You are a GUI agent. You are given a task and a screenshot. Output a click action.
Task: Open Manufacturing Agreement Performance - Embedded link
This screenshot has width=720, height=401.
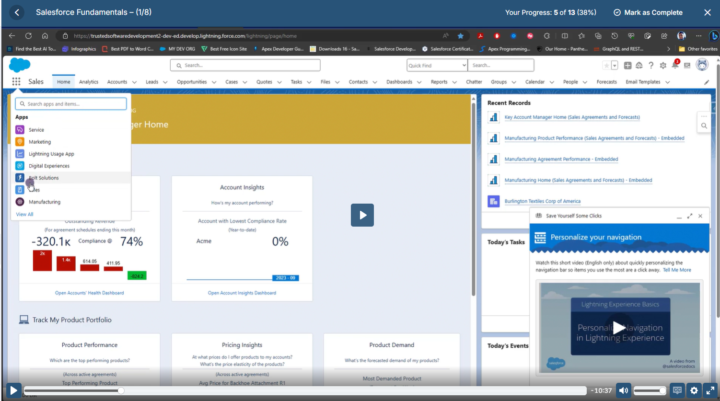coord(561,159)
